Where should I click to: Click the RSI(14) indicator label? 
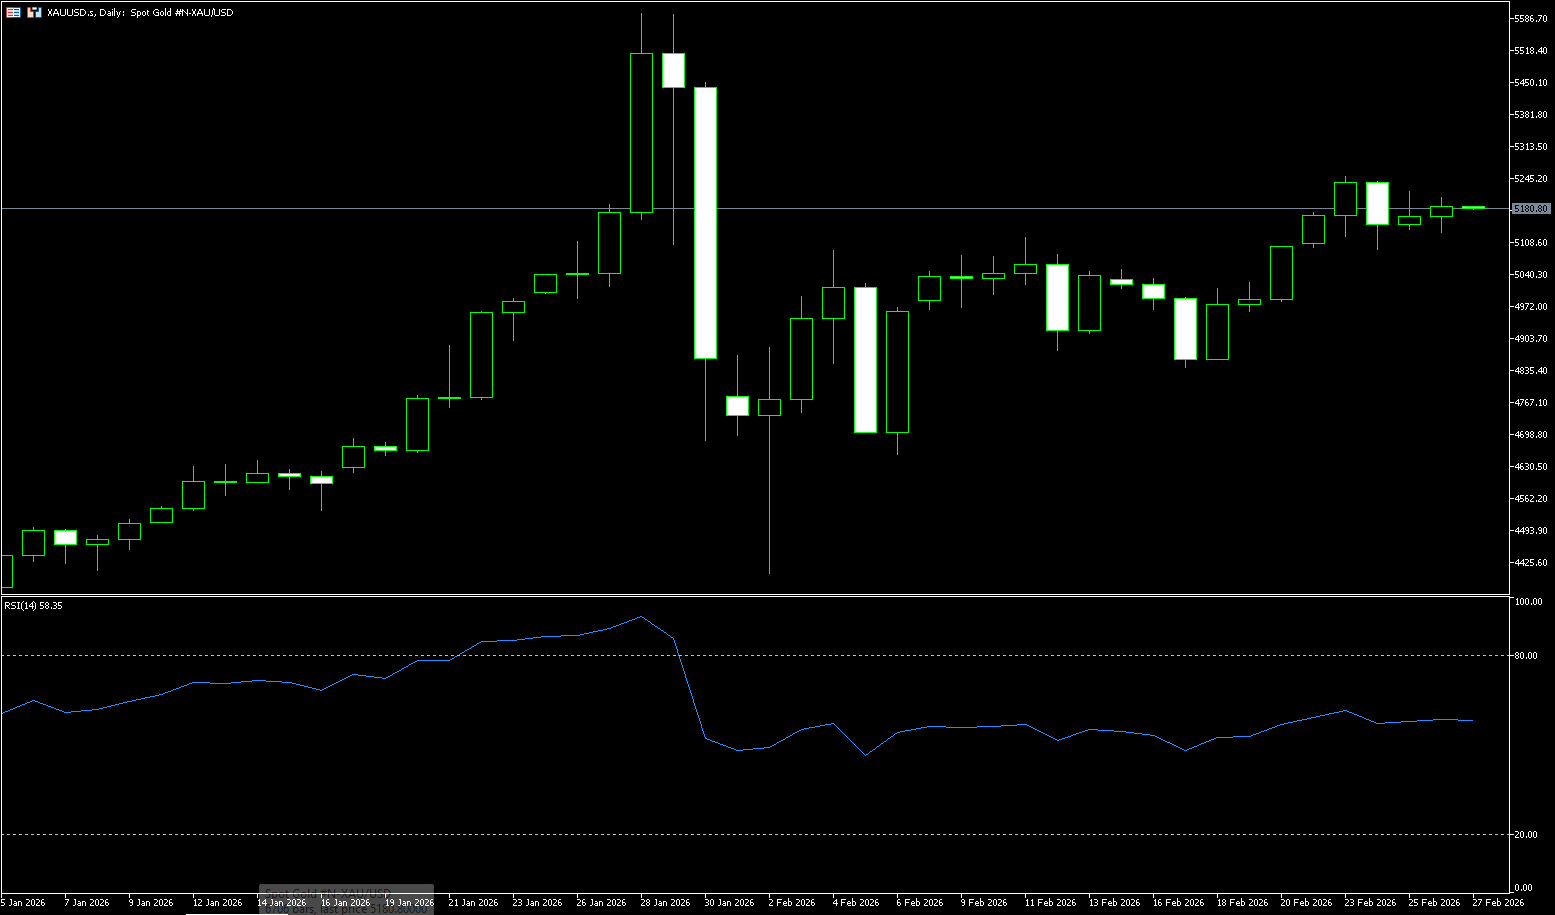point(33,606)
